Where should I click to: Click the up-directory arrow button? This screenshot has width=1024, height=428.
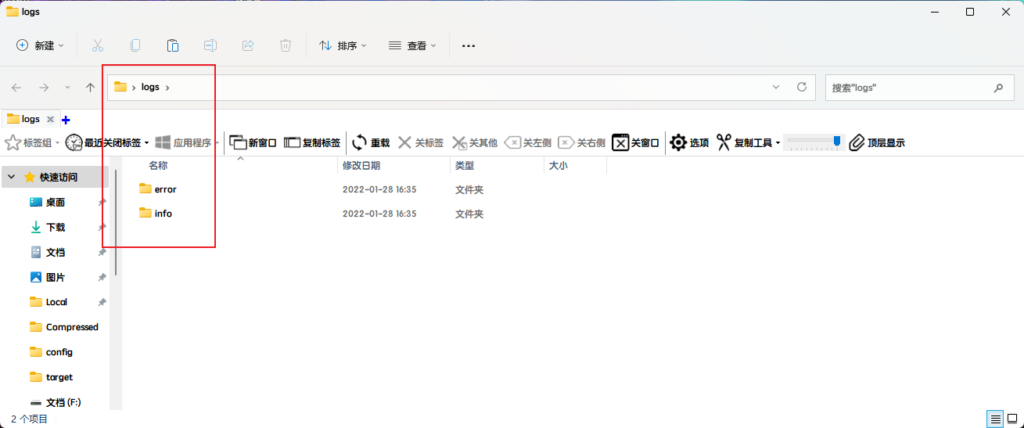[90, 88]
